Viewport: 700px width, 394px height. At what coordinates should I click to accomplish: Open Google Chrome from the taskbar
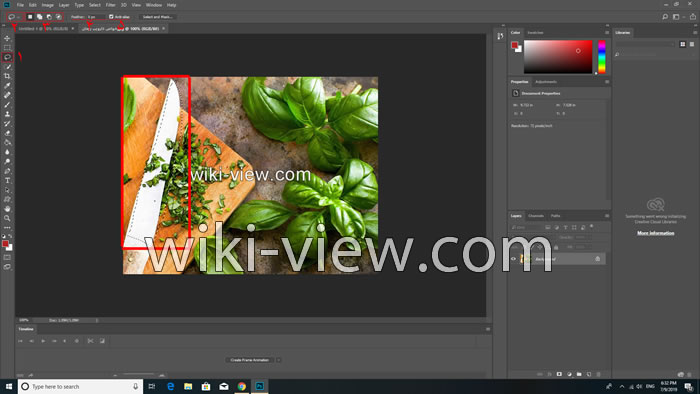pos(242,386)
